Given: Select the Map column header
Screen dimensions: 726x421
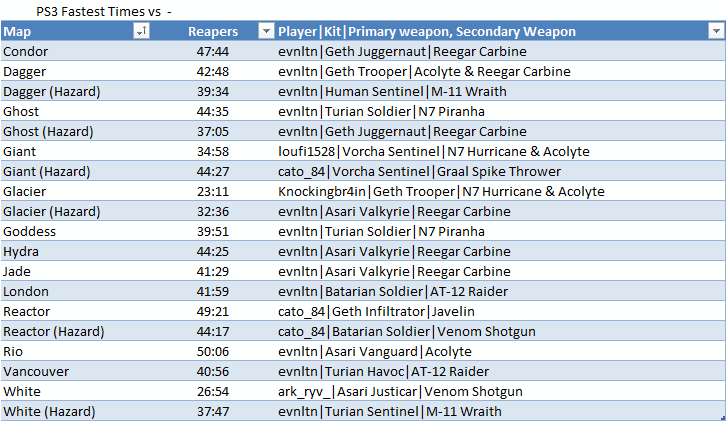Looking at the screenshot, I should 76,31.
